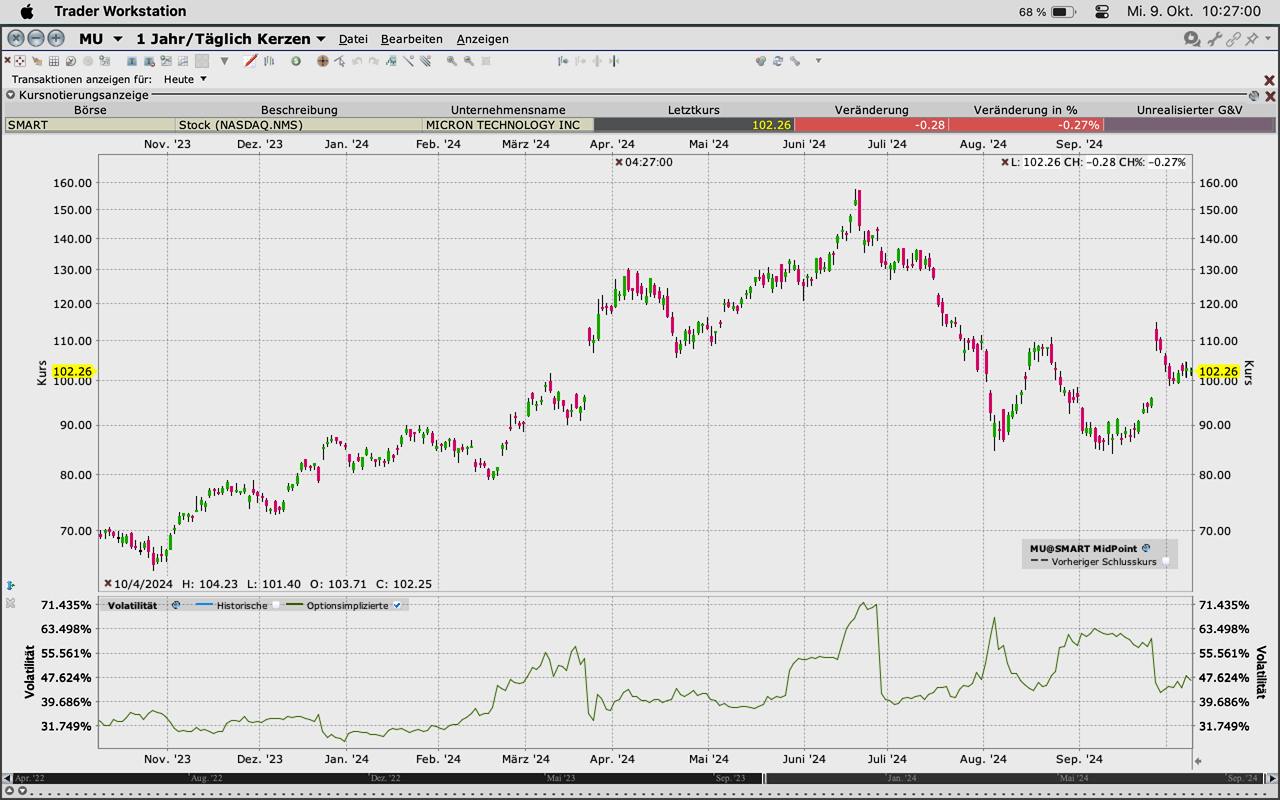Click the green circular refresh icon in toolbar
The image size is (1280, 800).
click(x=296, y=61)
